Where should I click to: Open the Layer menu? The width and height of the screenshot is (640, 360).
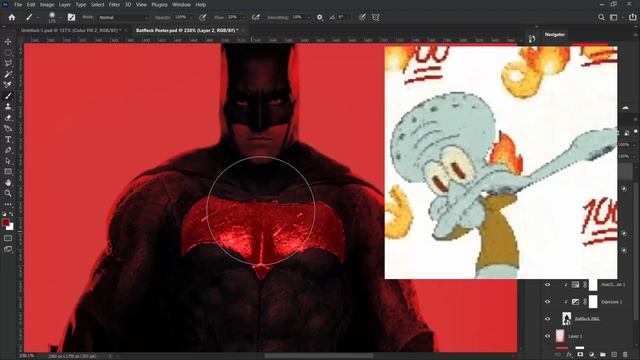click(64, 4)
